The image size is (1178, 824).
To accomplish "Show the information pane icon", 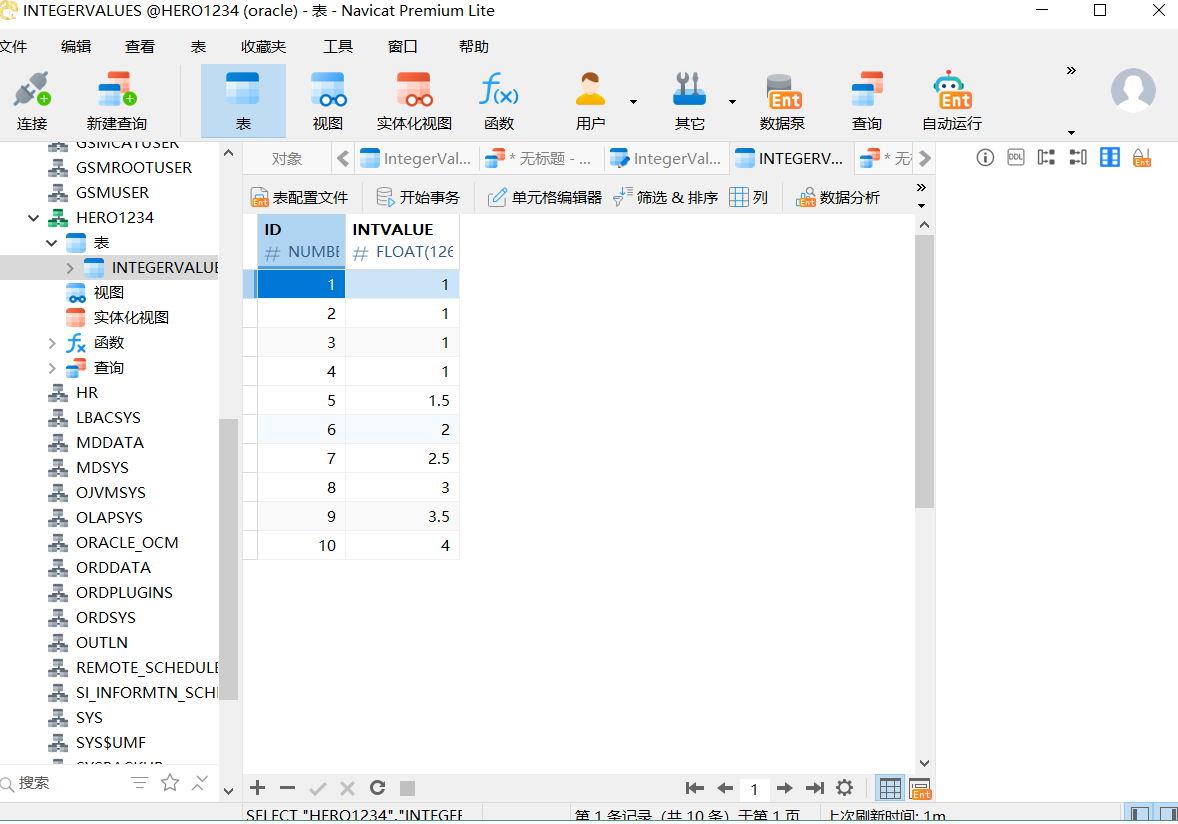I will click(x=985, y=158).
